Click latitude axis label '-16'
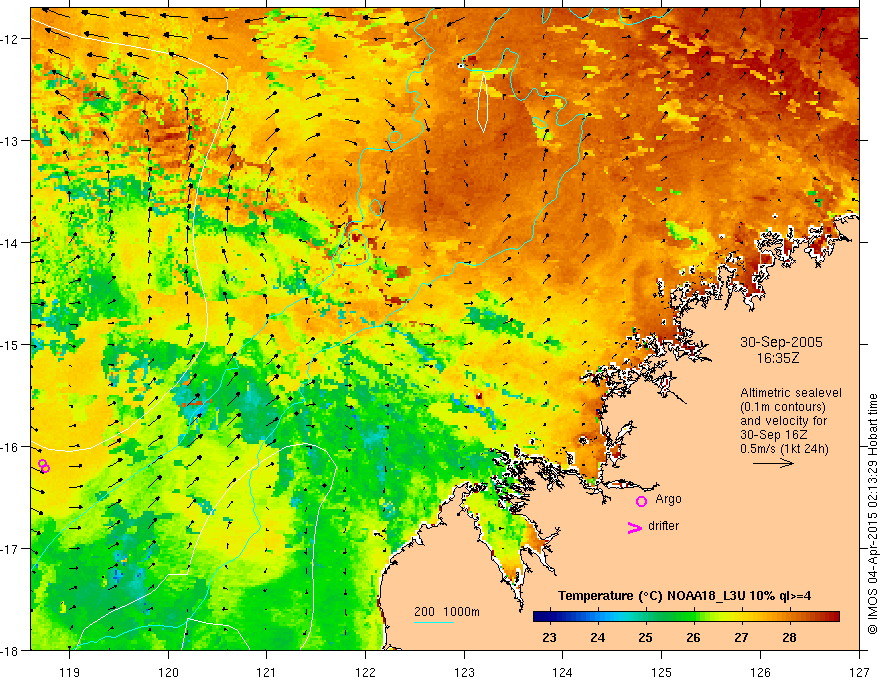Image resolution: width=880 pixels, height=680 pixels. [10, 447]
